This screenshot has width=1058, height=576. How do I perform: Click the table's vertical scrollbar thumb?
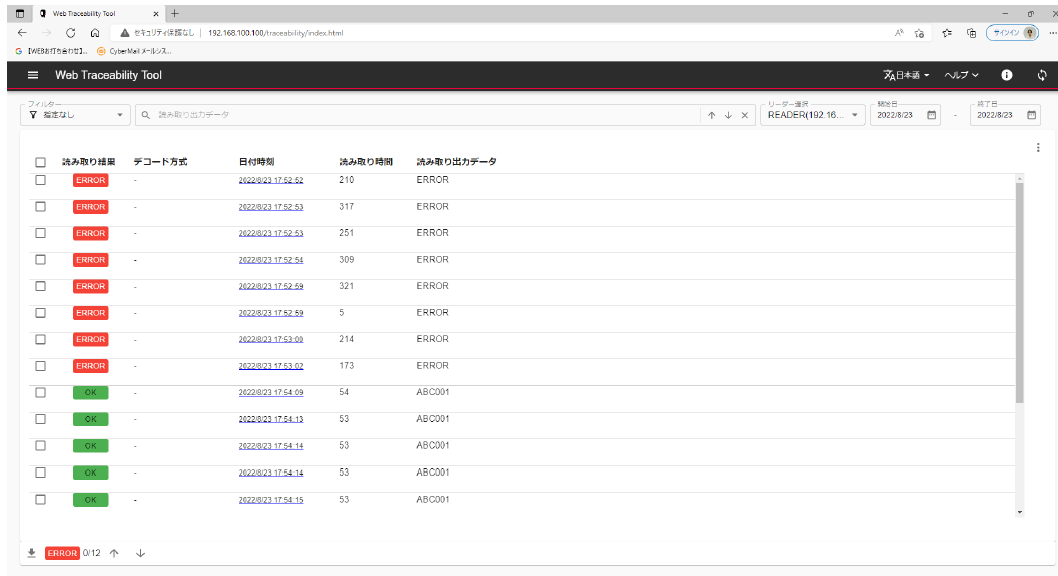[1020, 292]
